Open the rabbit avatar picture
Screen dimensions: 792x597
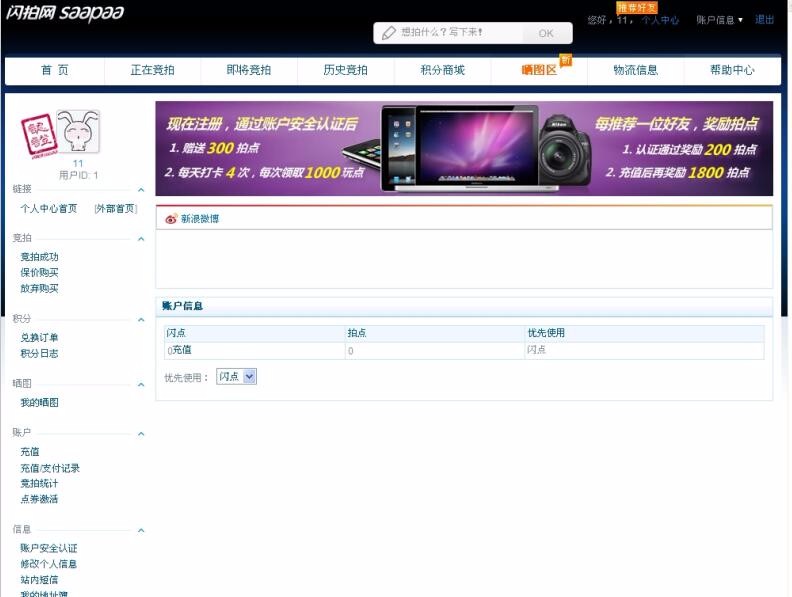point(78,131)
